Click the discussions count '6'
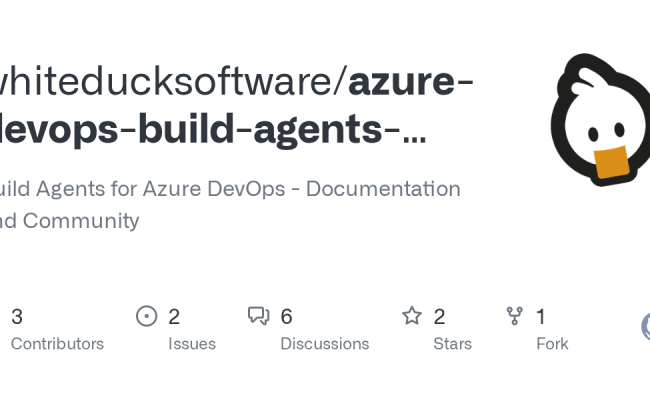The width and height of the screenshot is (650, 400). [x=286, y=317]
